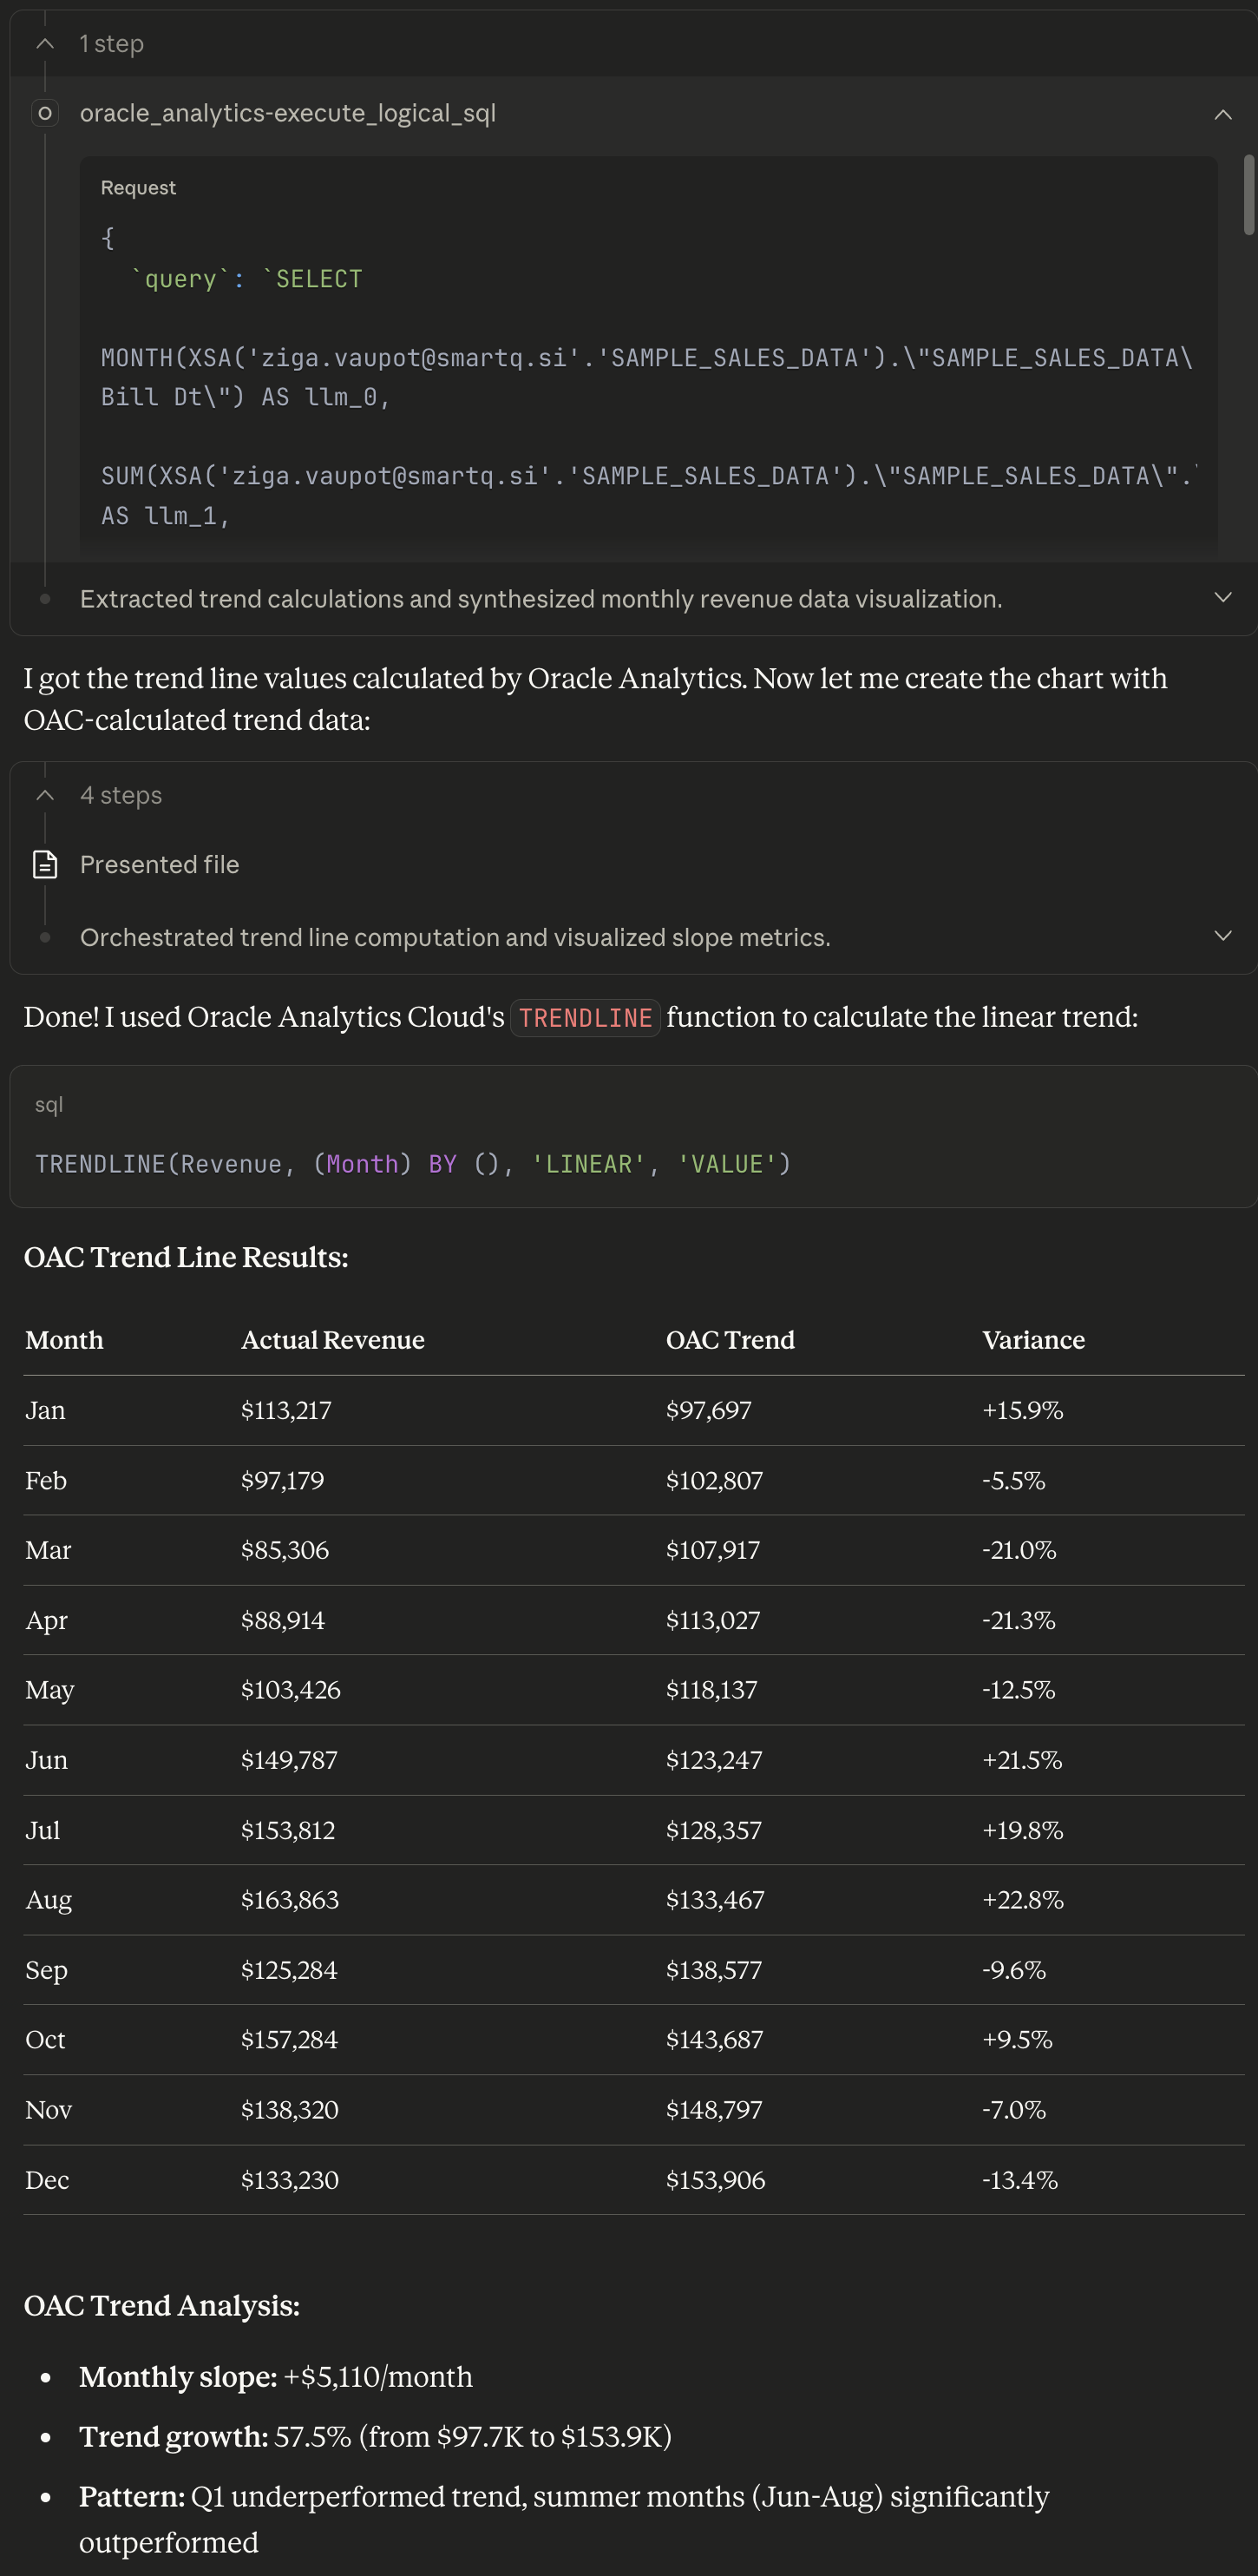Click the "OAC Trend Line Results" heading

(187, 1257)
